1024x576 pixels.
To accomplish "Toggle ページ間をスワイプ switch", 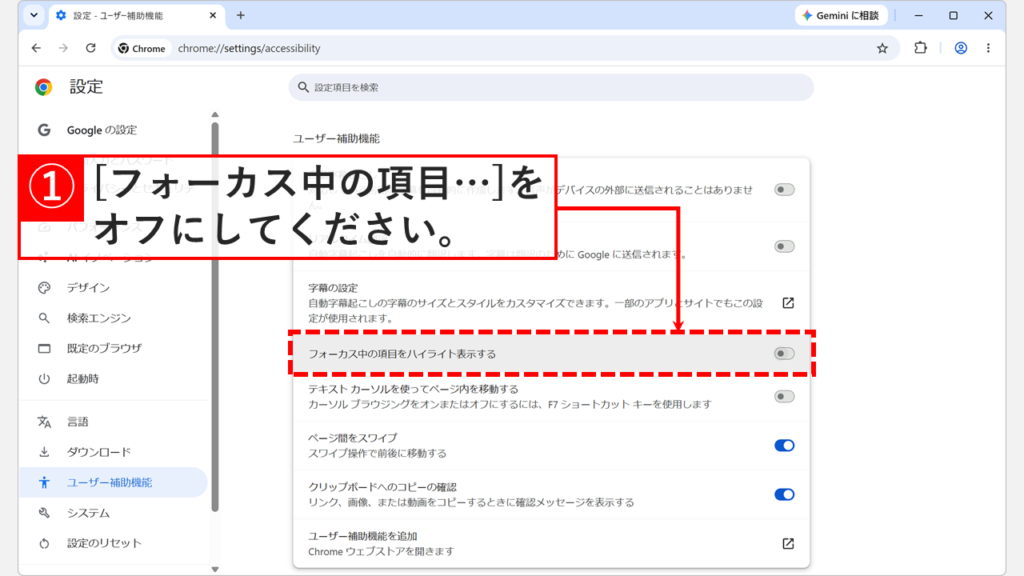I will pyautogui.click(x=784, y=445).
